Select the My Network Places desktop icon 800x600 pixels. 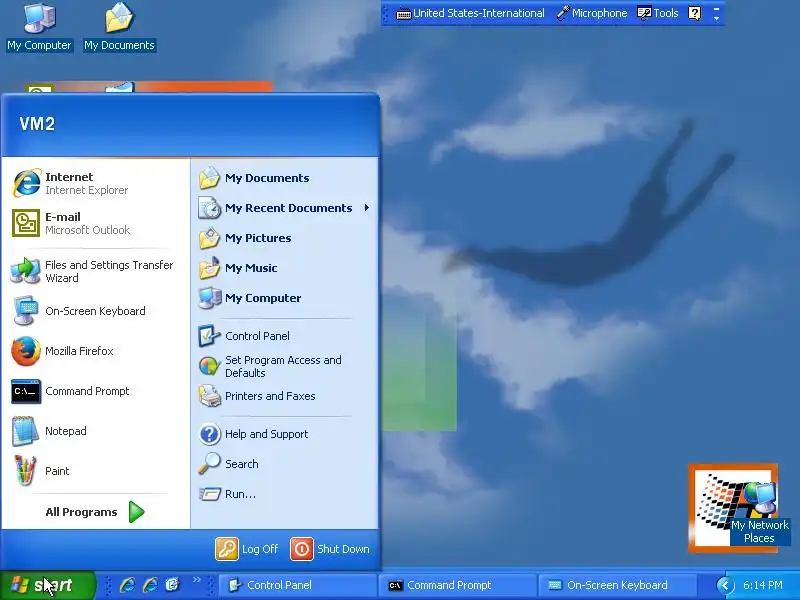coord(759,512)
